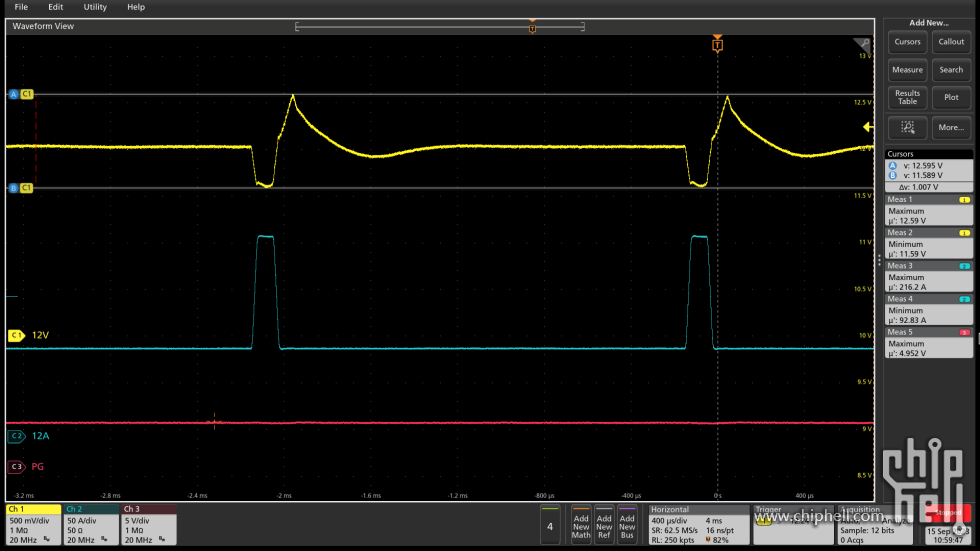Viewport: 980px width, 551px height.
Task: Click the Waveform View title
Action: (x=43, y=26)
